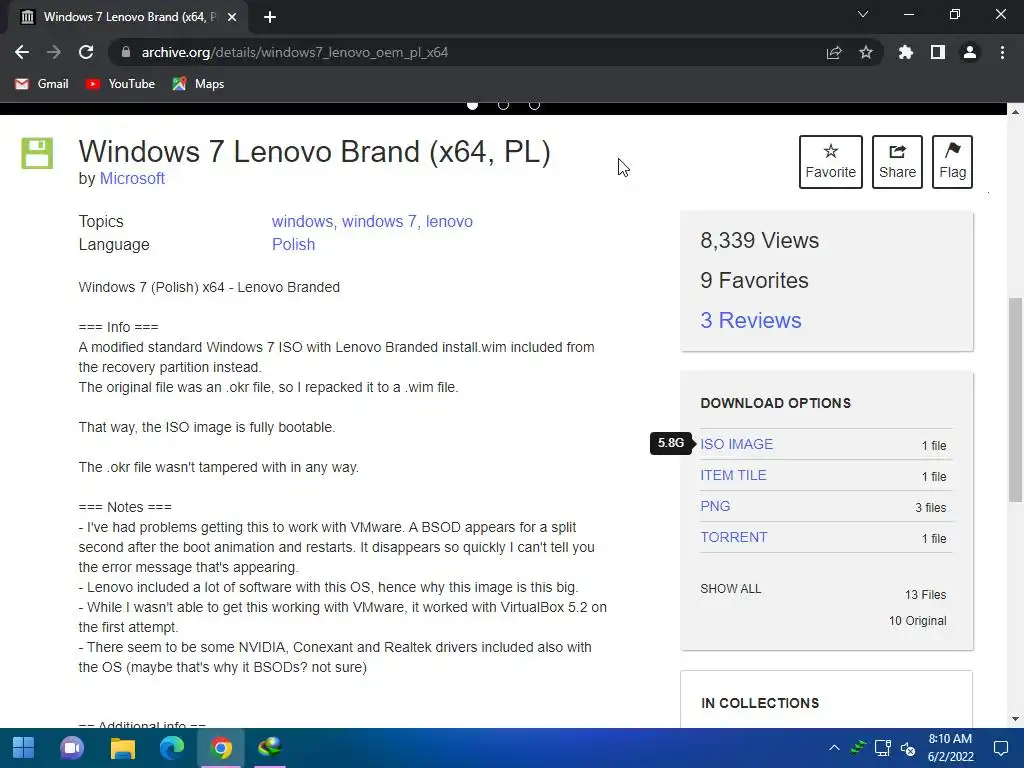This screenshot has width=1024, height=768.
Task: Click the Favorite star button
Action: [831, 162]
